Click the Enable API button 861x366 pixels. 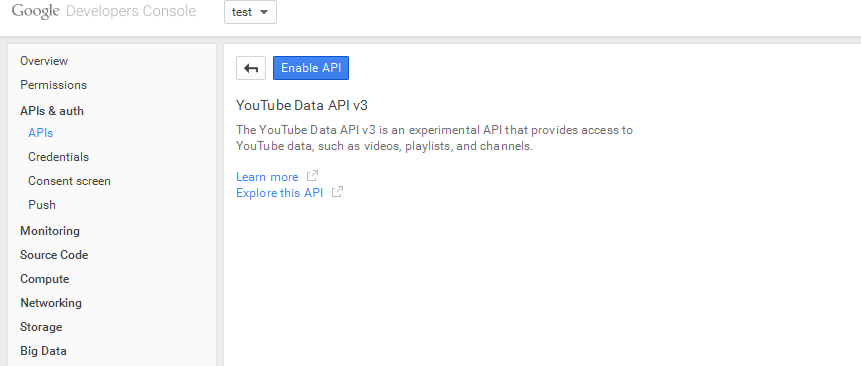click(311, 68)
